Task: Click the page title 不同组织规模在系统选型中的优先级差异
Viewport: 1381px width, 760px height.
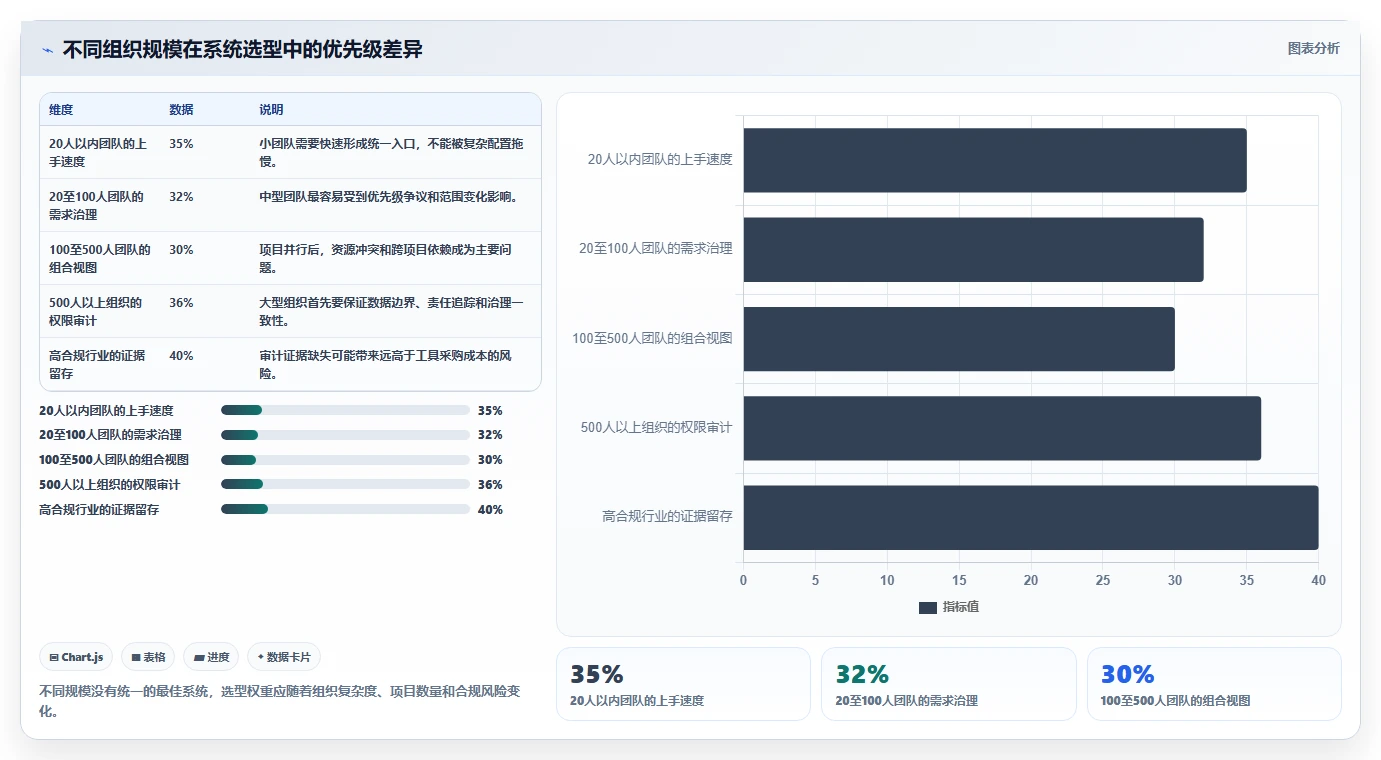Action: coord(242,49)
